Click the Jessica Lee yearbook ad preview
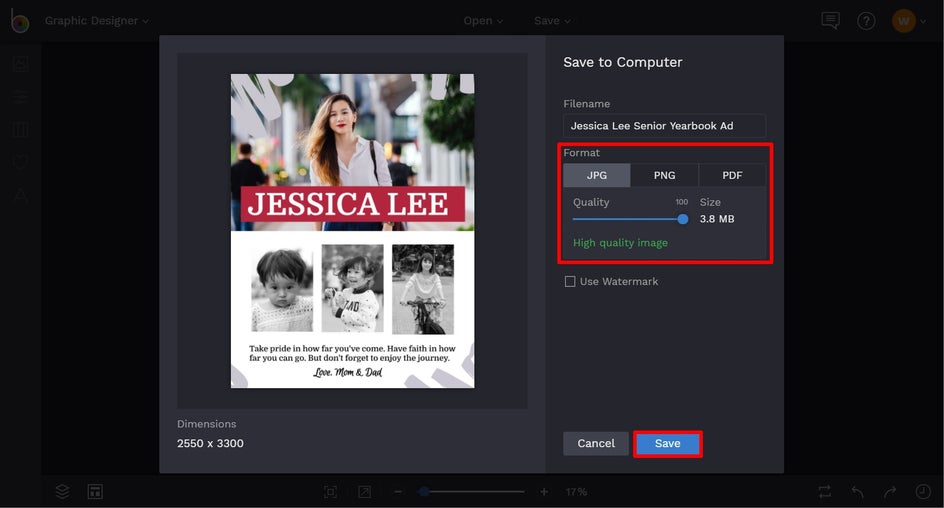The image size is (944, 508). click(353, 231)
